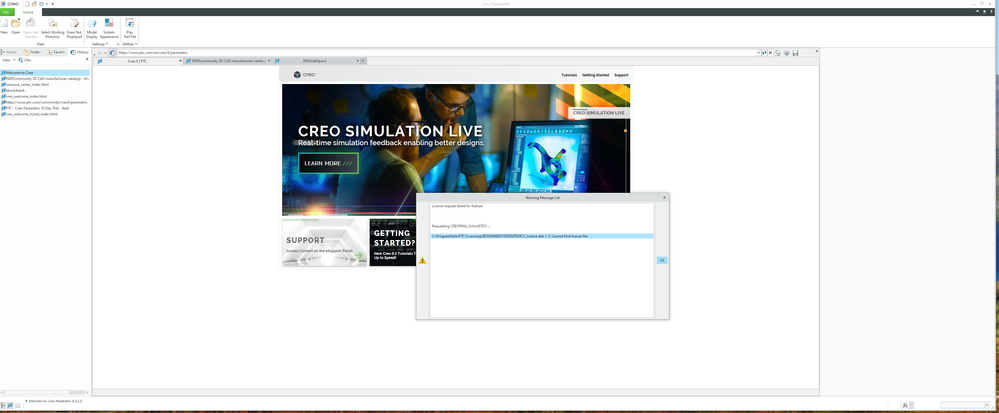Viewport: 999px width, 413px height.
Task: Click the browser home globe icon
Action: (x=112, y=53)
